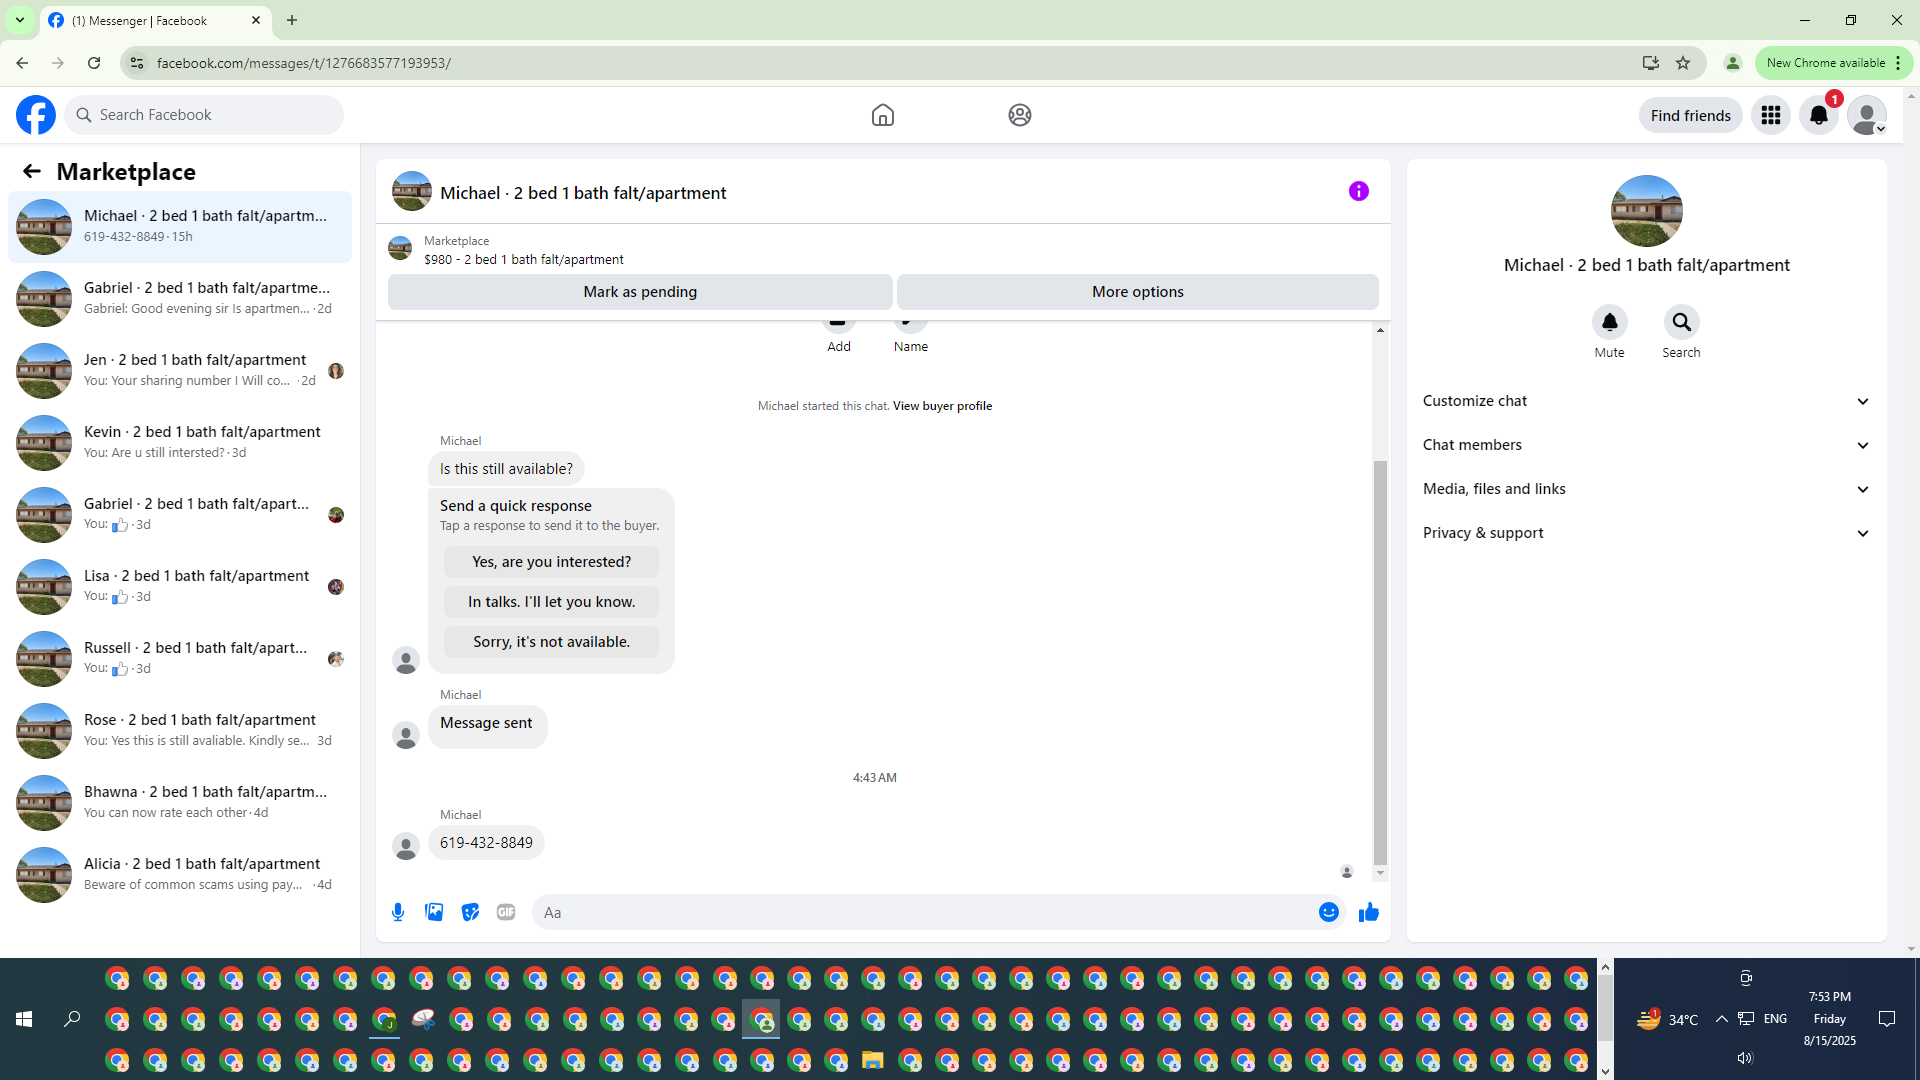
Task: Click the Mark as pending button
Action: [640, 292]
